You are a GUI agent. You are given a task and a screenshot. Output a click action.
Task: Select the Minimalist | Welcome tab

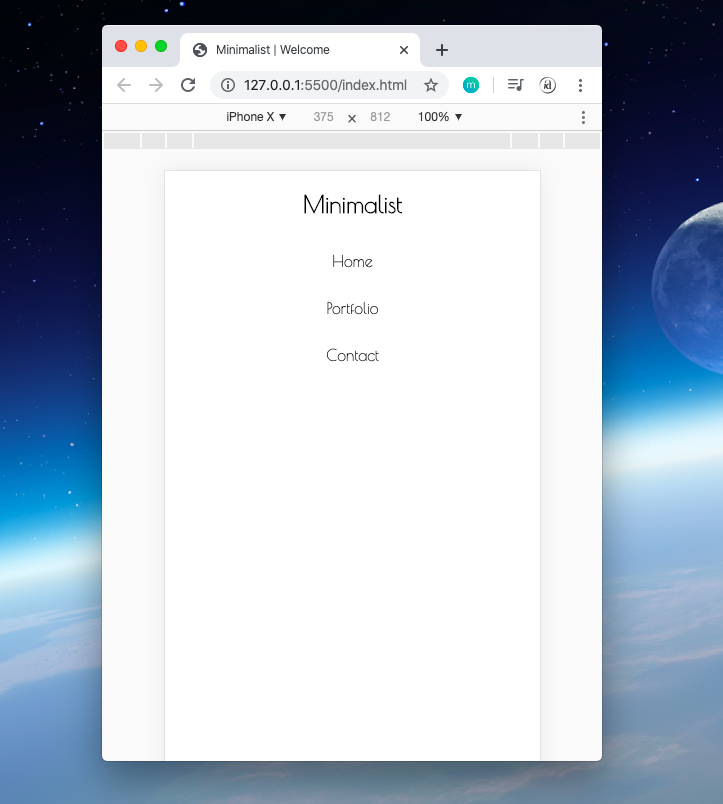pyautogui.click(x=300, y=50)
